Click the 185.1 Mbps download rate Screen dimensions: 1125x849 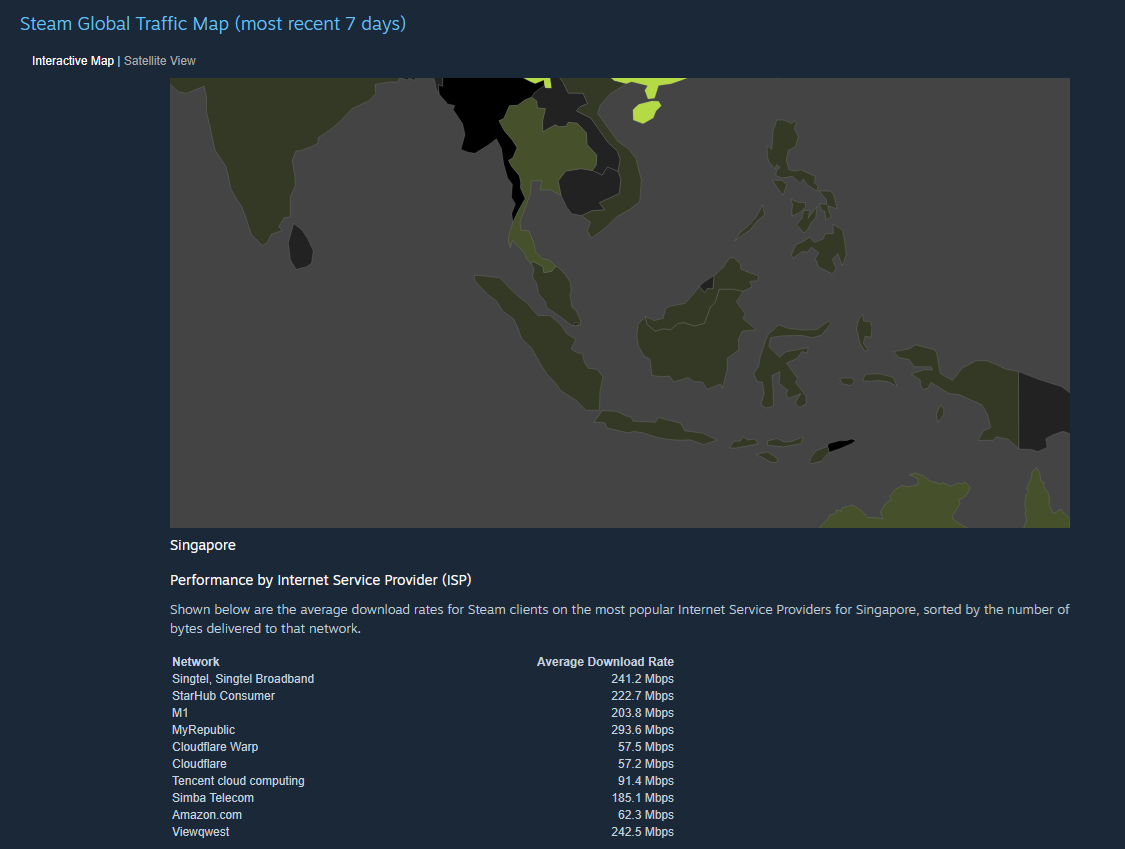[643, 798]
